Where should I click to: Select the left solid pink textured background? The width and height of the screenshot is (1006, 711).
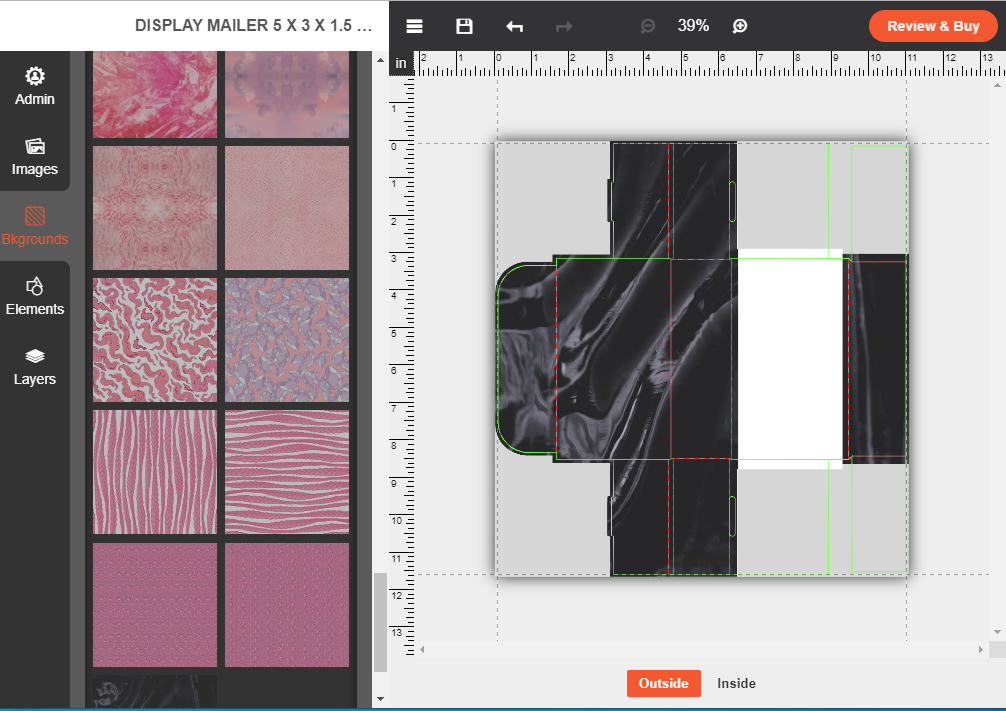coord(155,605)
